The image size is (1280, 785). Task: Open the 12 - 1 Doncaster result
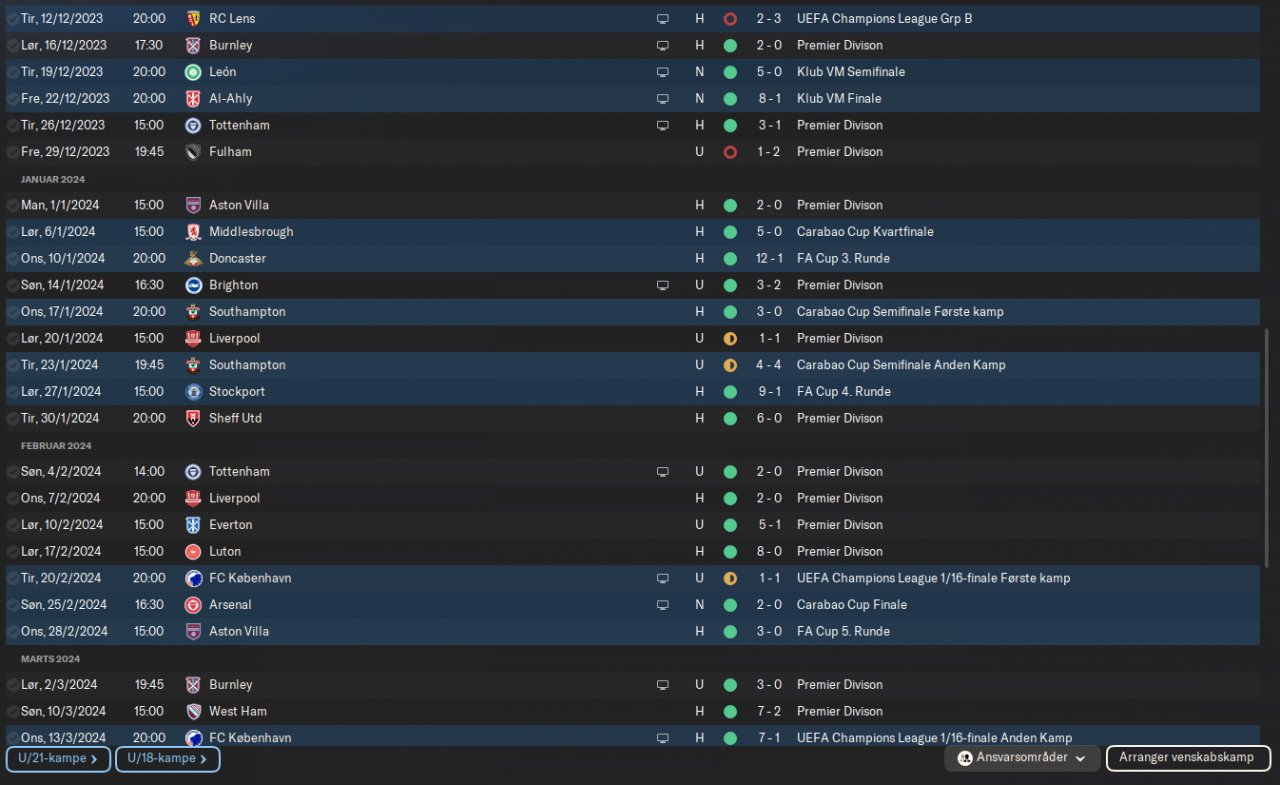[x=769, y=258]
